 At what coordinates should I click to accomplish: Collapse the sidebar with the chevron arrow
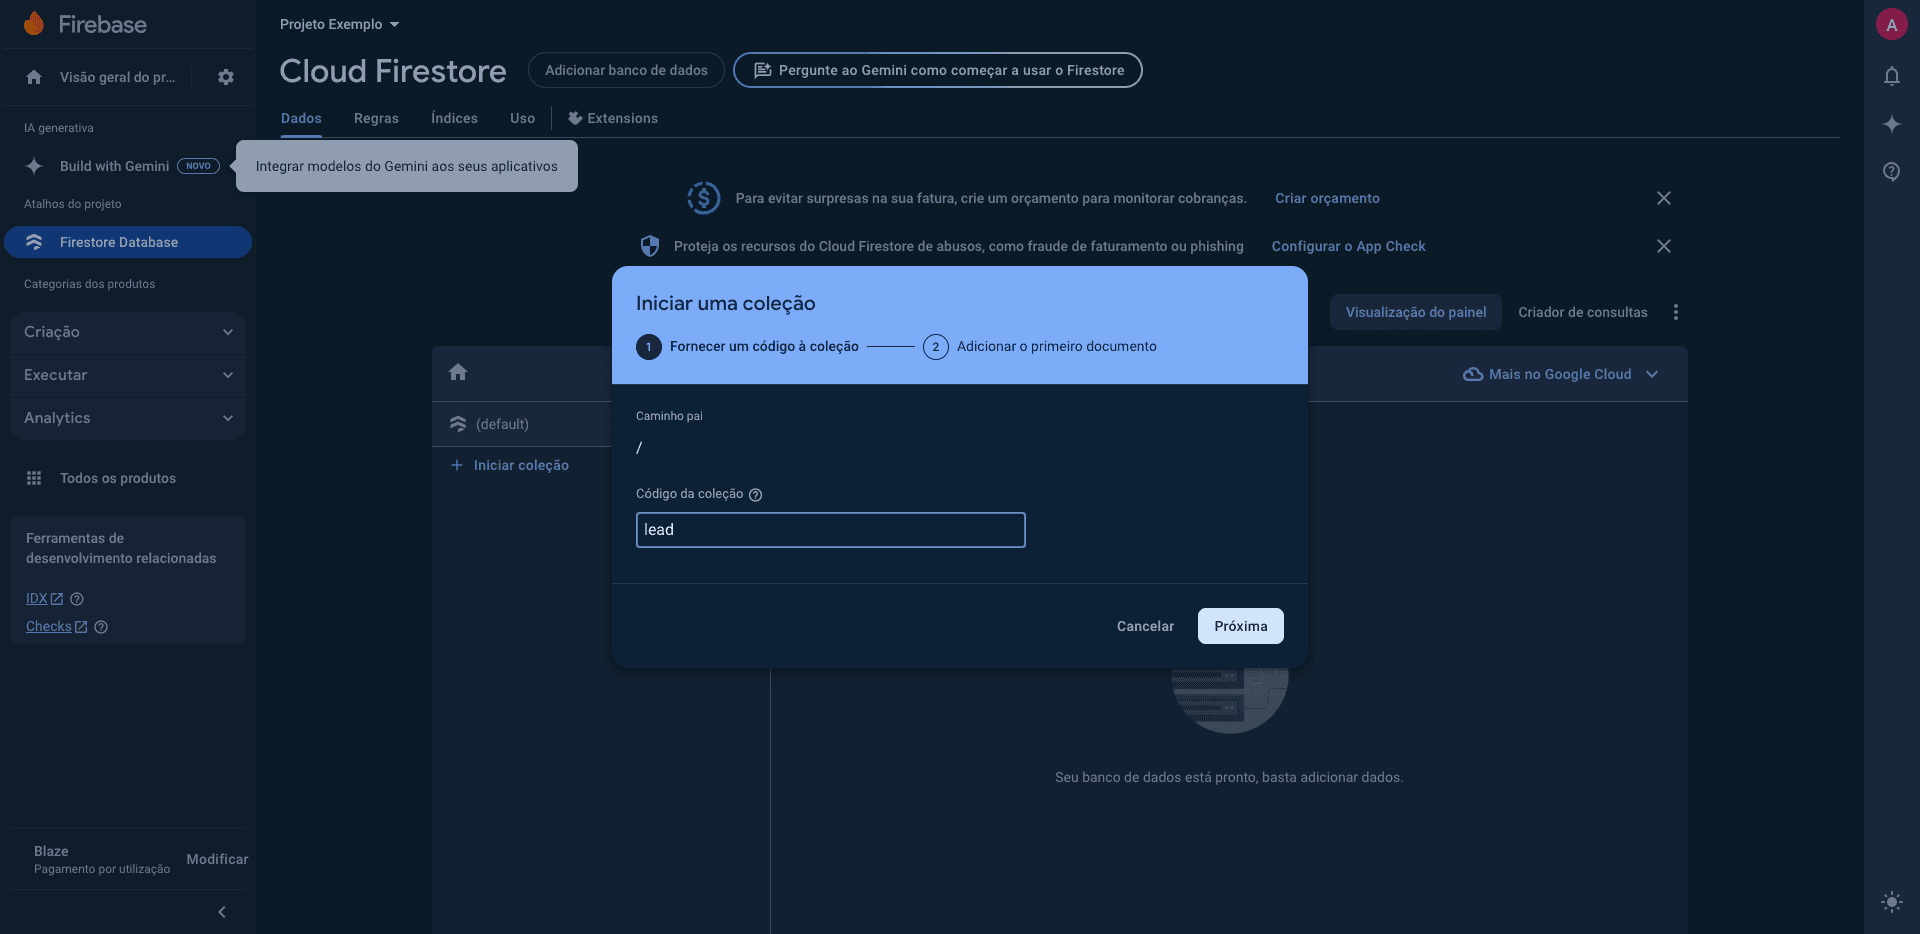[222, 912]
